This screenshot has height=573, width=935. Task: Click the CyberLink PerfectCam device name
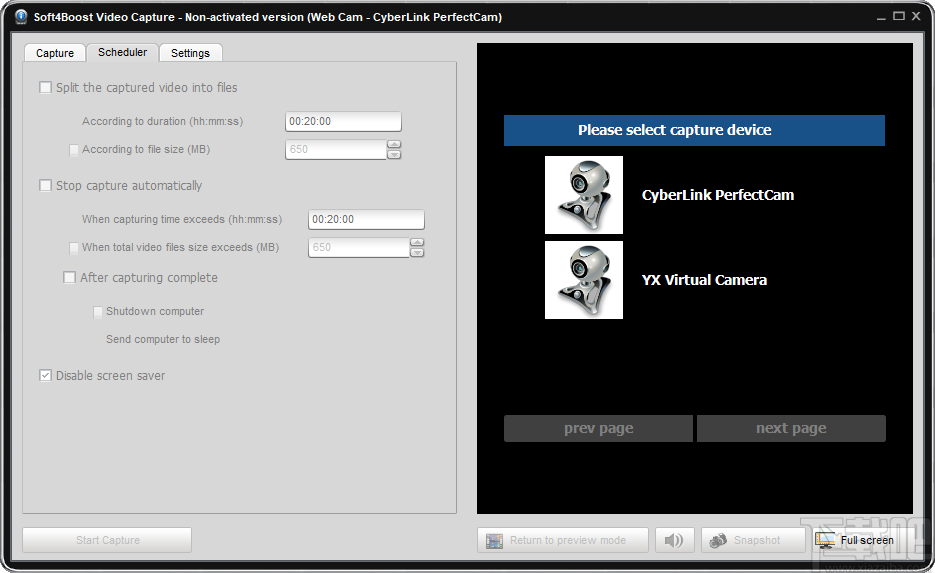[x=718, y=195]
